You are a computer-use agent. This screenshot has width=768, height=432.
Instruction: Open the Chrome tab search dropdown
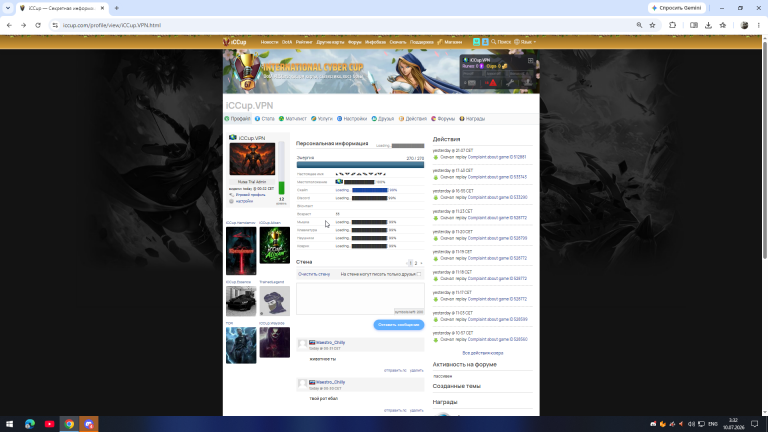(x=8, y=8)
